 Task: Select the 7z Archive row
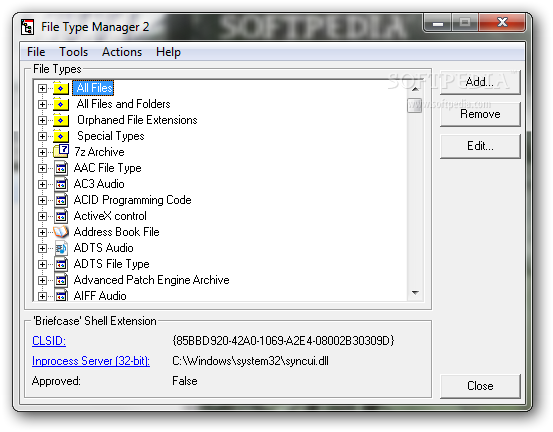99,152
